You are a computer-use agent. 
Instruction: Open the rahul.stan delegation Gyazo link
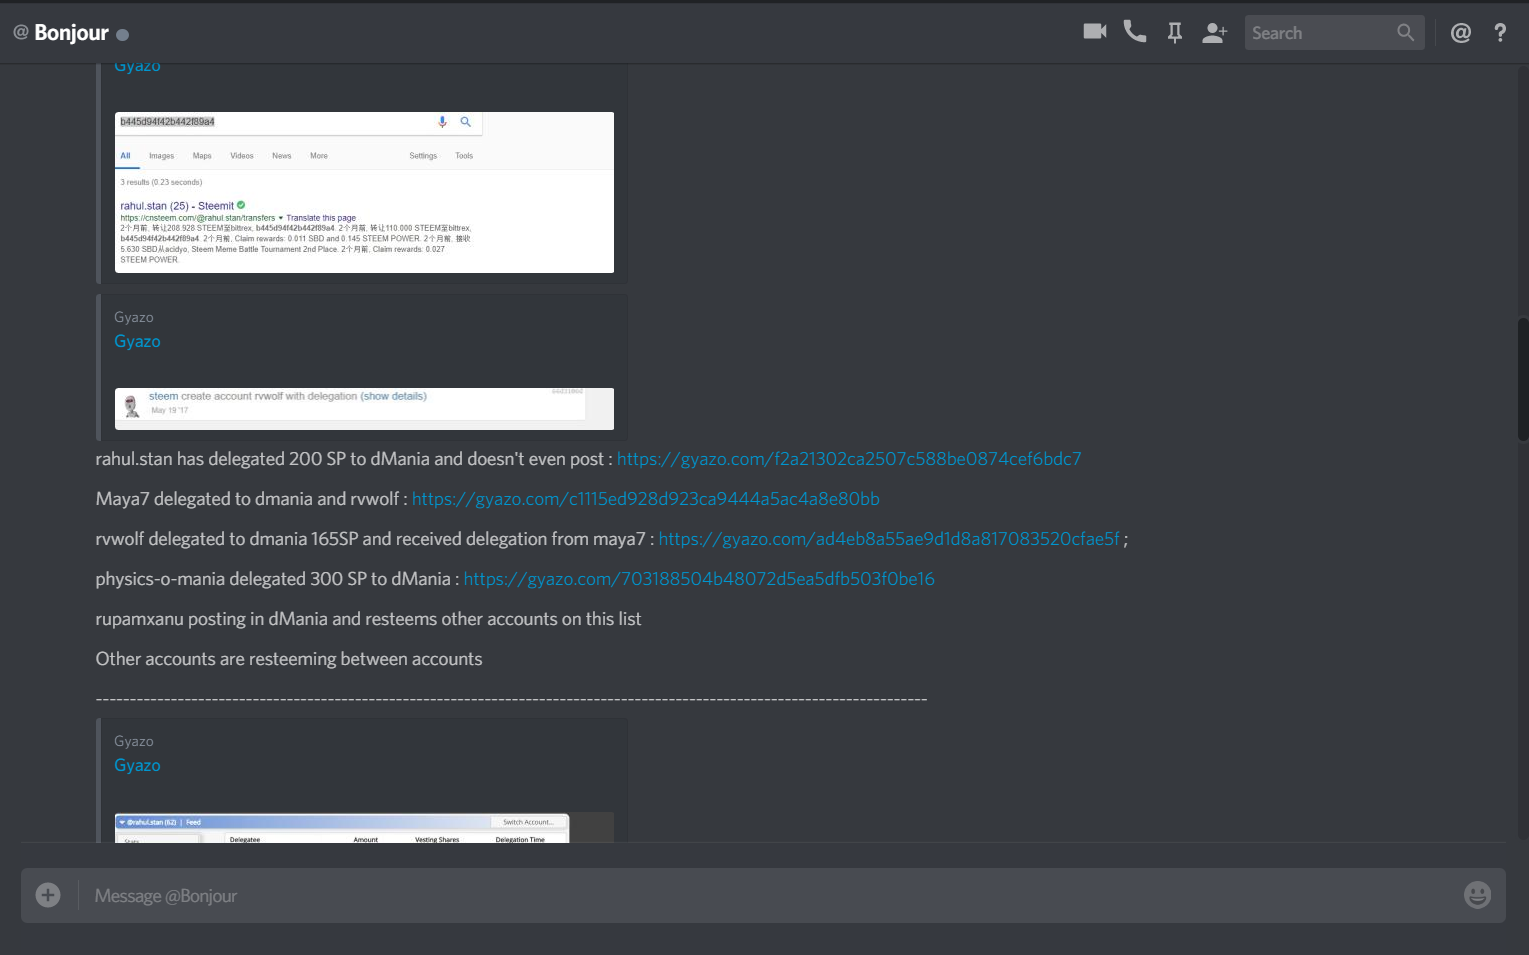pyautogui.click(x=849, y=459)
